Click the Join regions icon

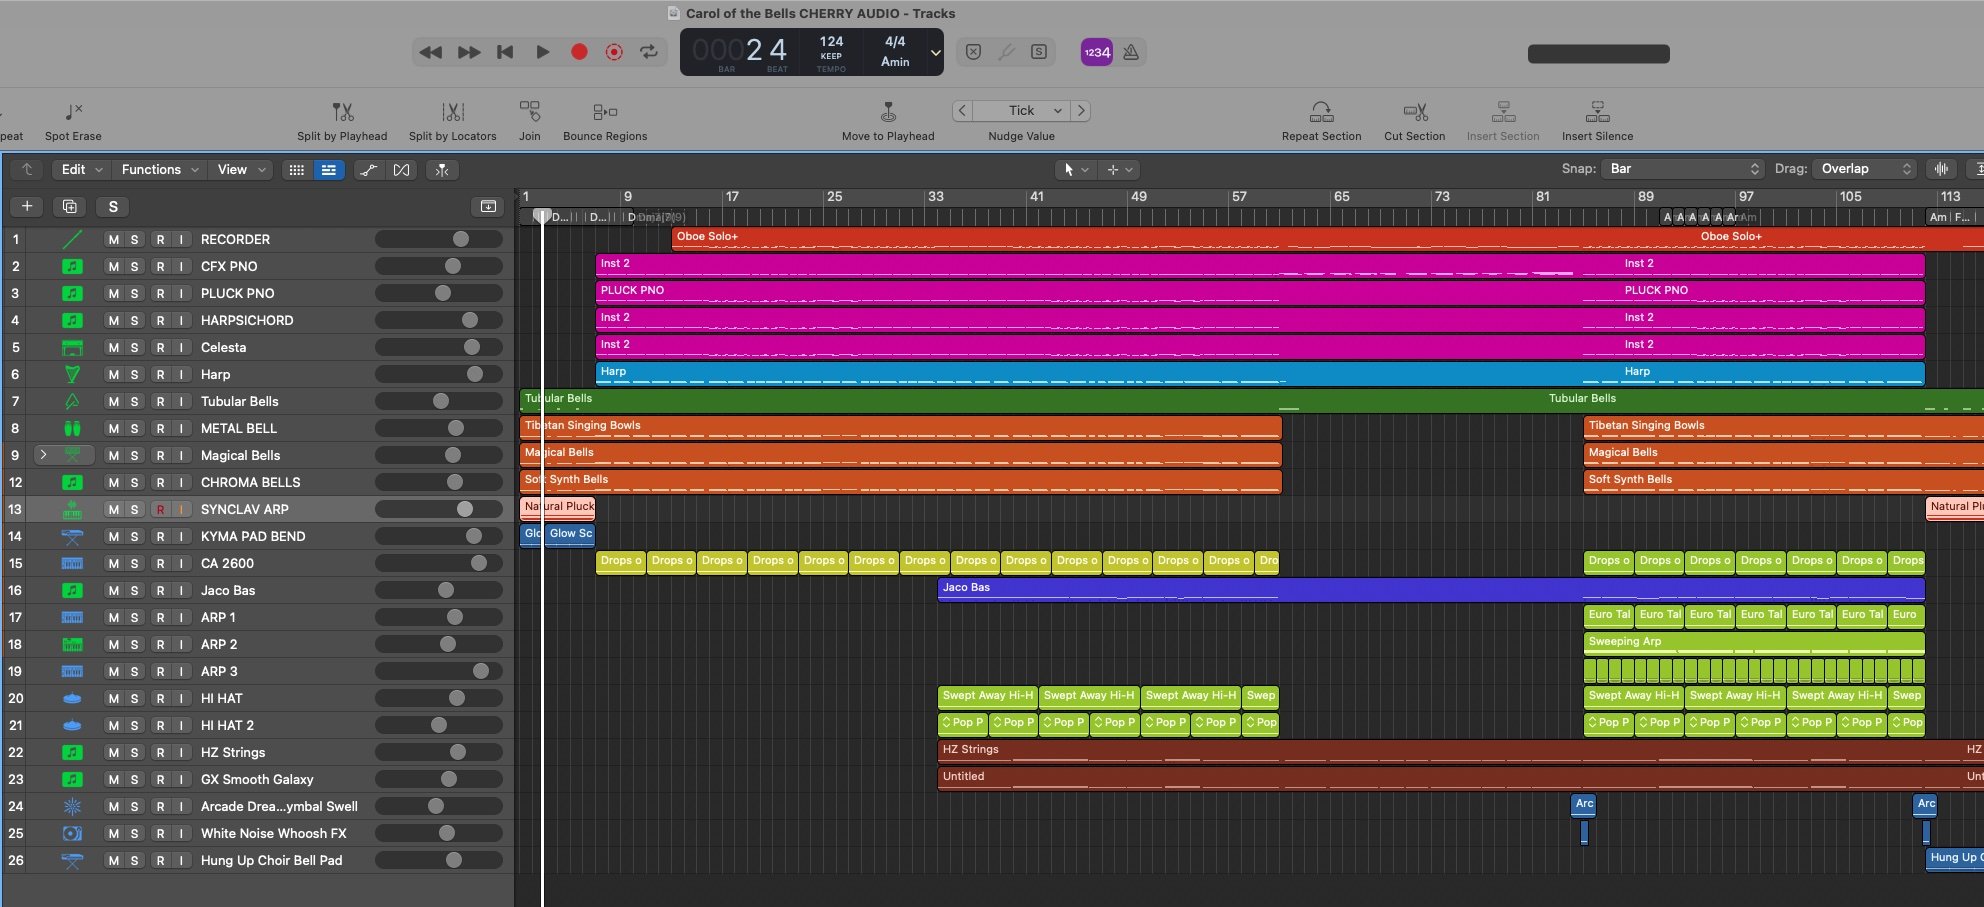pos(529,112)
